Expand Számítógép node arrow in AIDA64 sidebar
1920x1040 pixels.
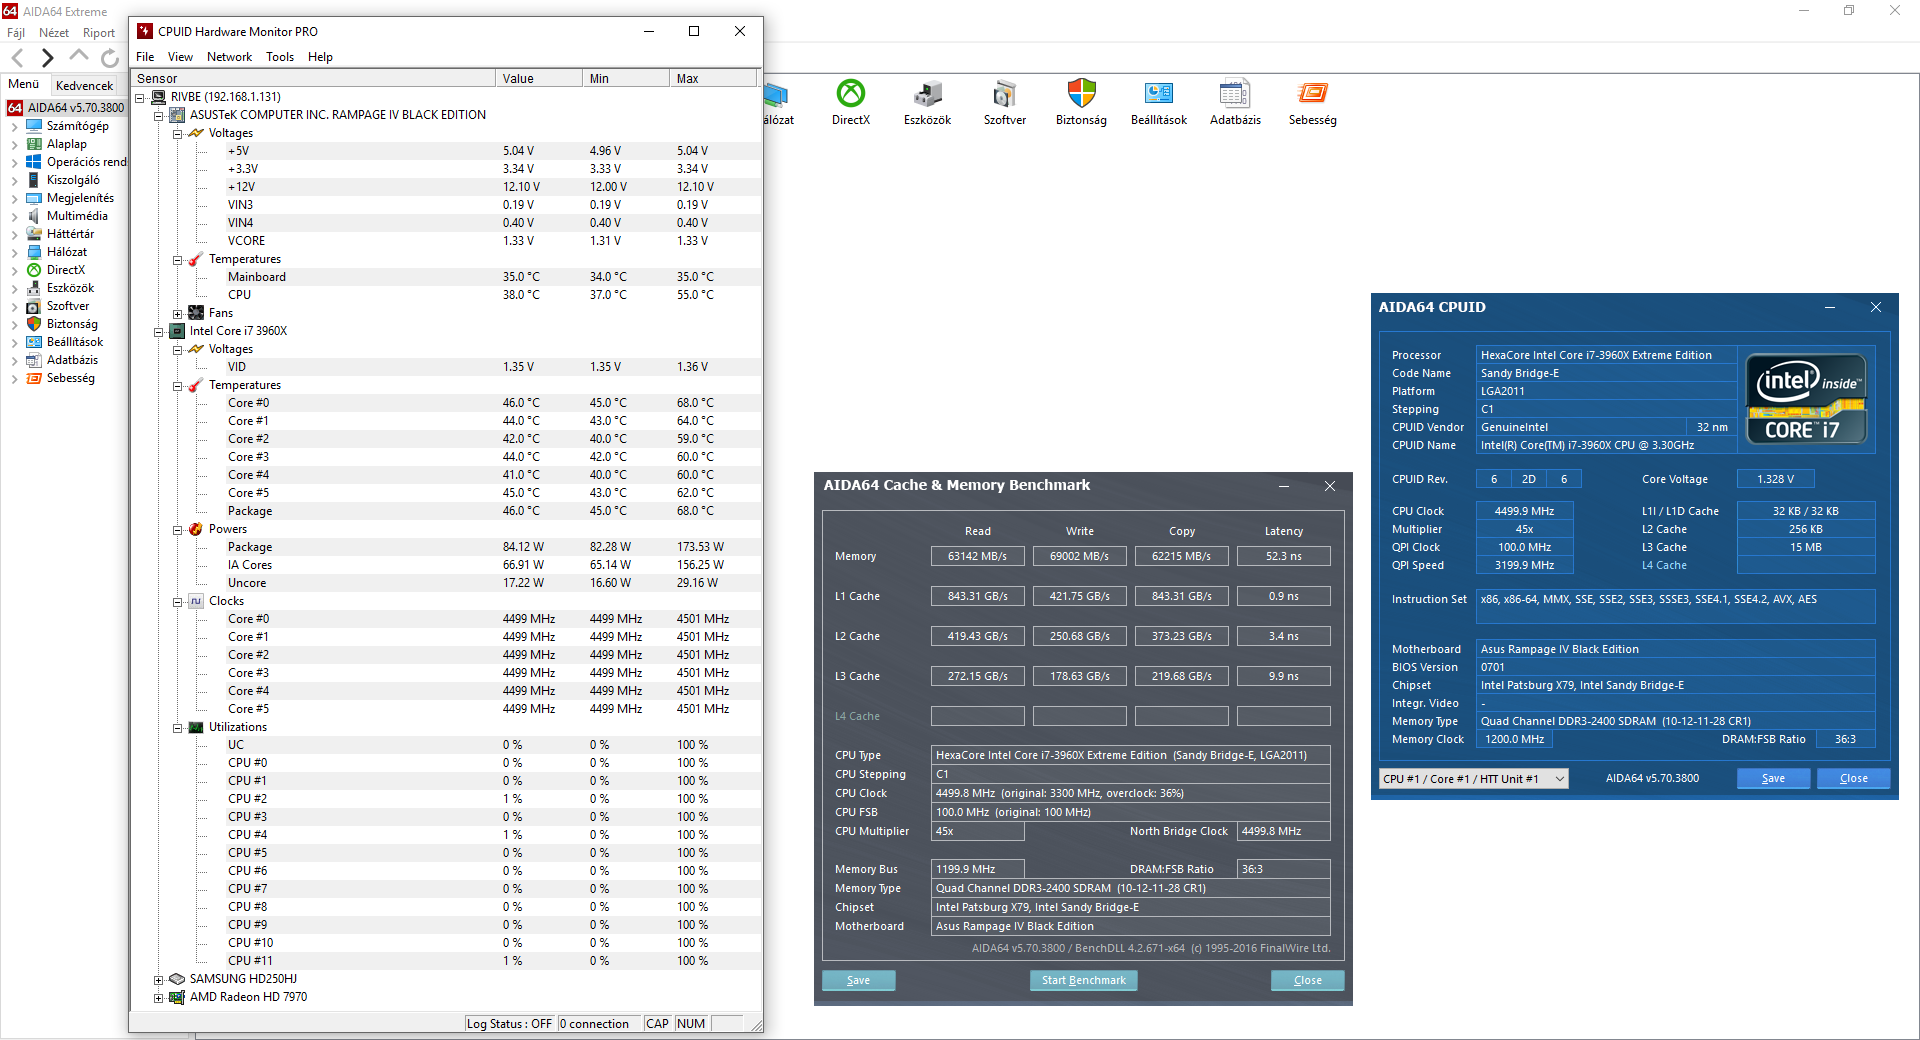pyautogui.click(x=14, y=127)
